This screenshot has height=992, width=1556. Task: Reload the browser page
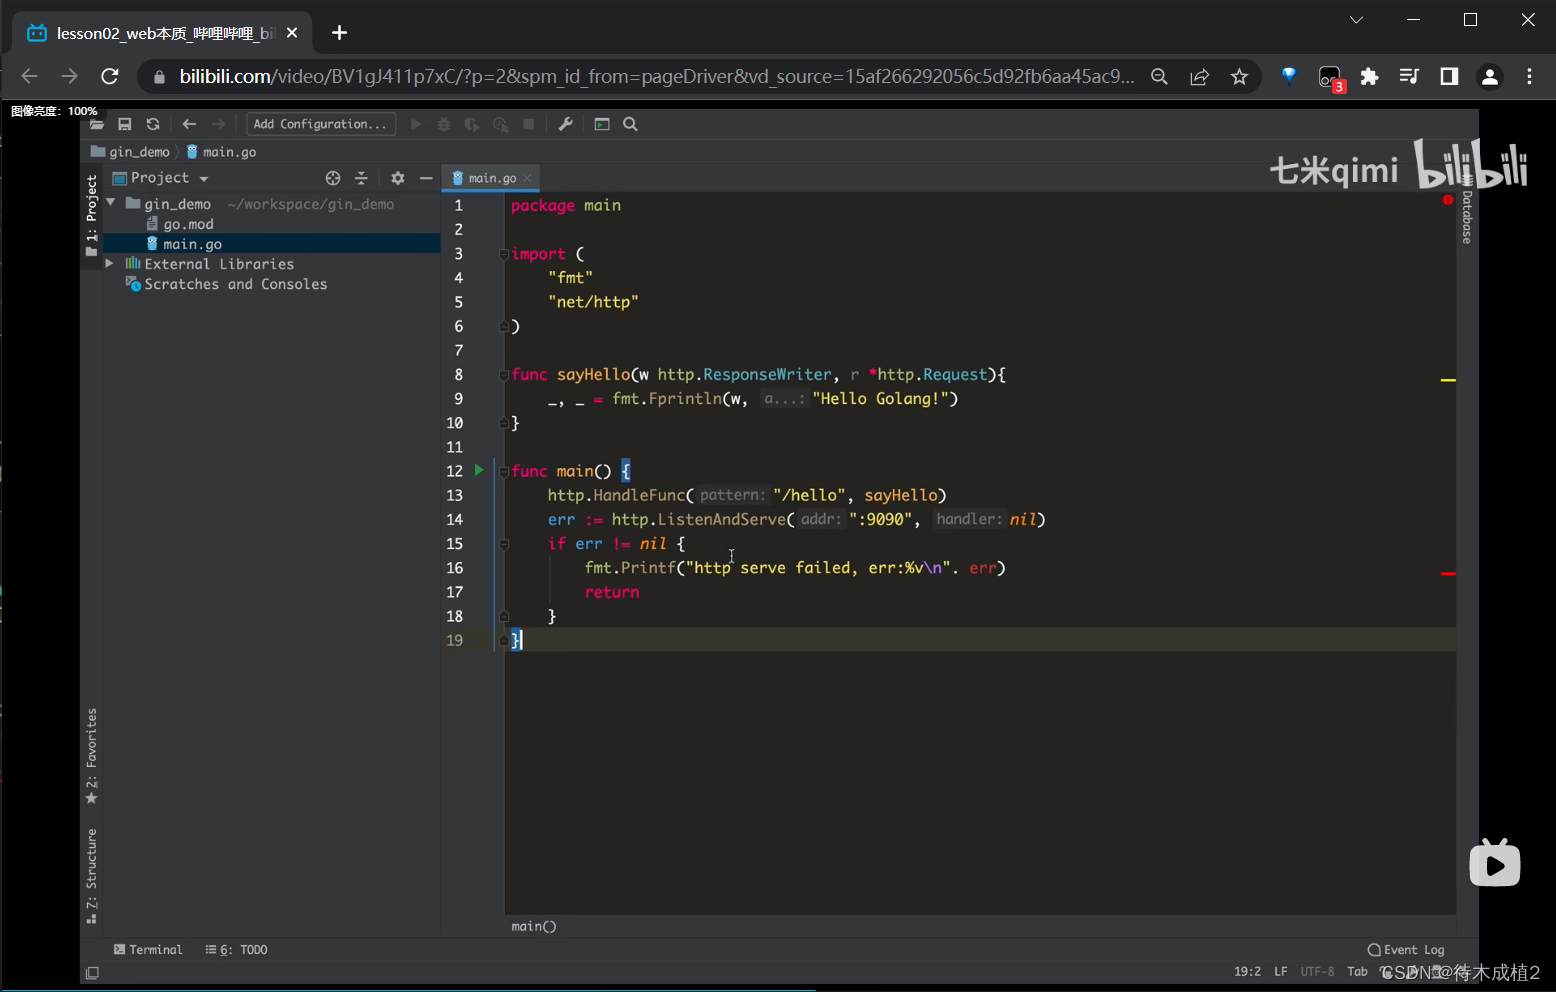point(110,76)
